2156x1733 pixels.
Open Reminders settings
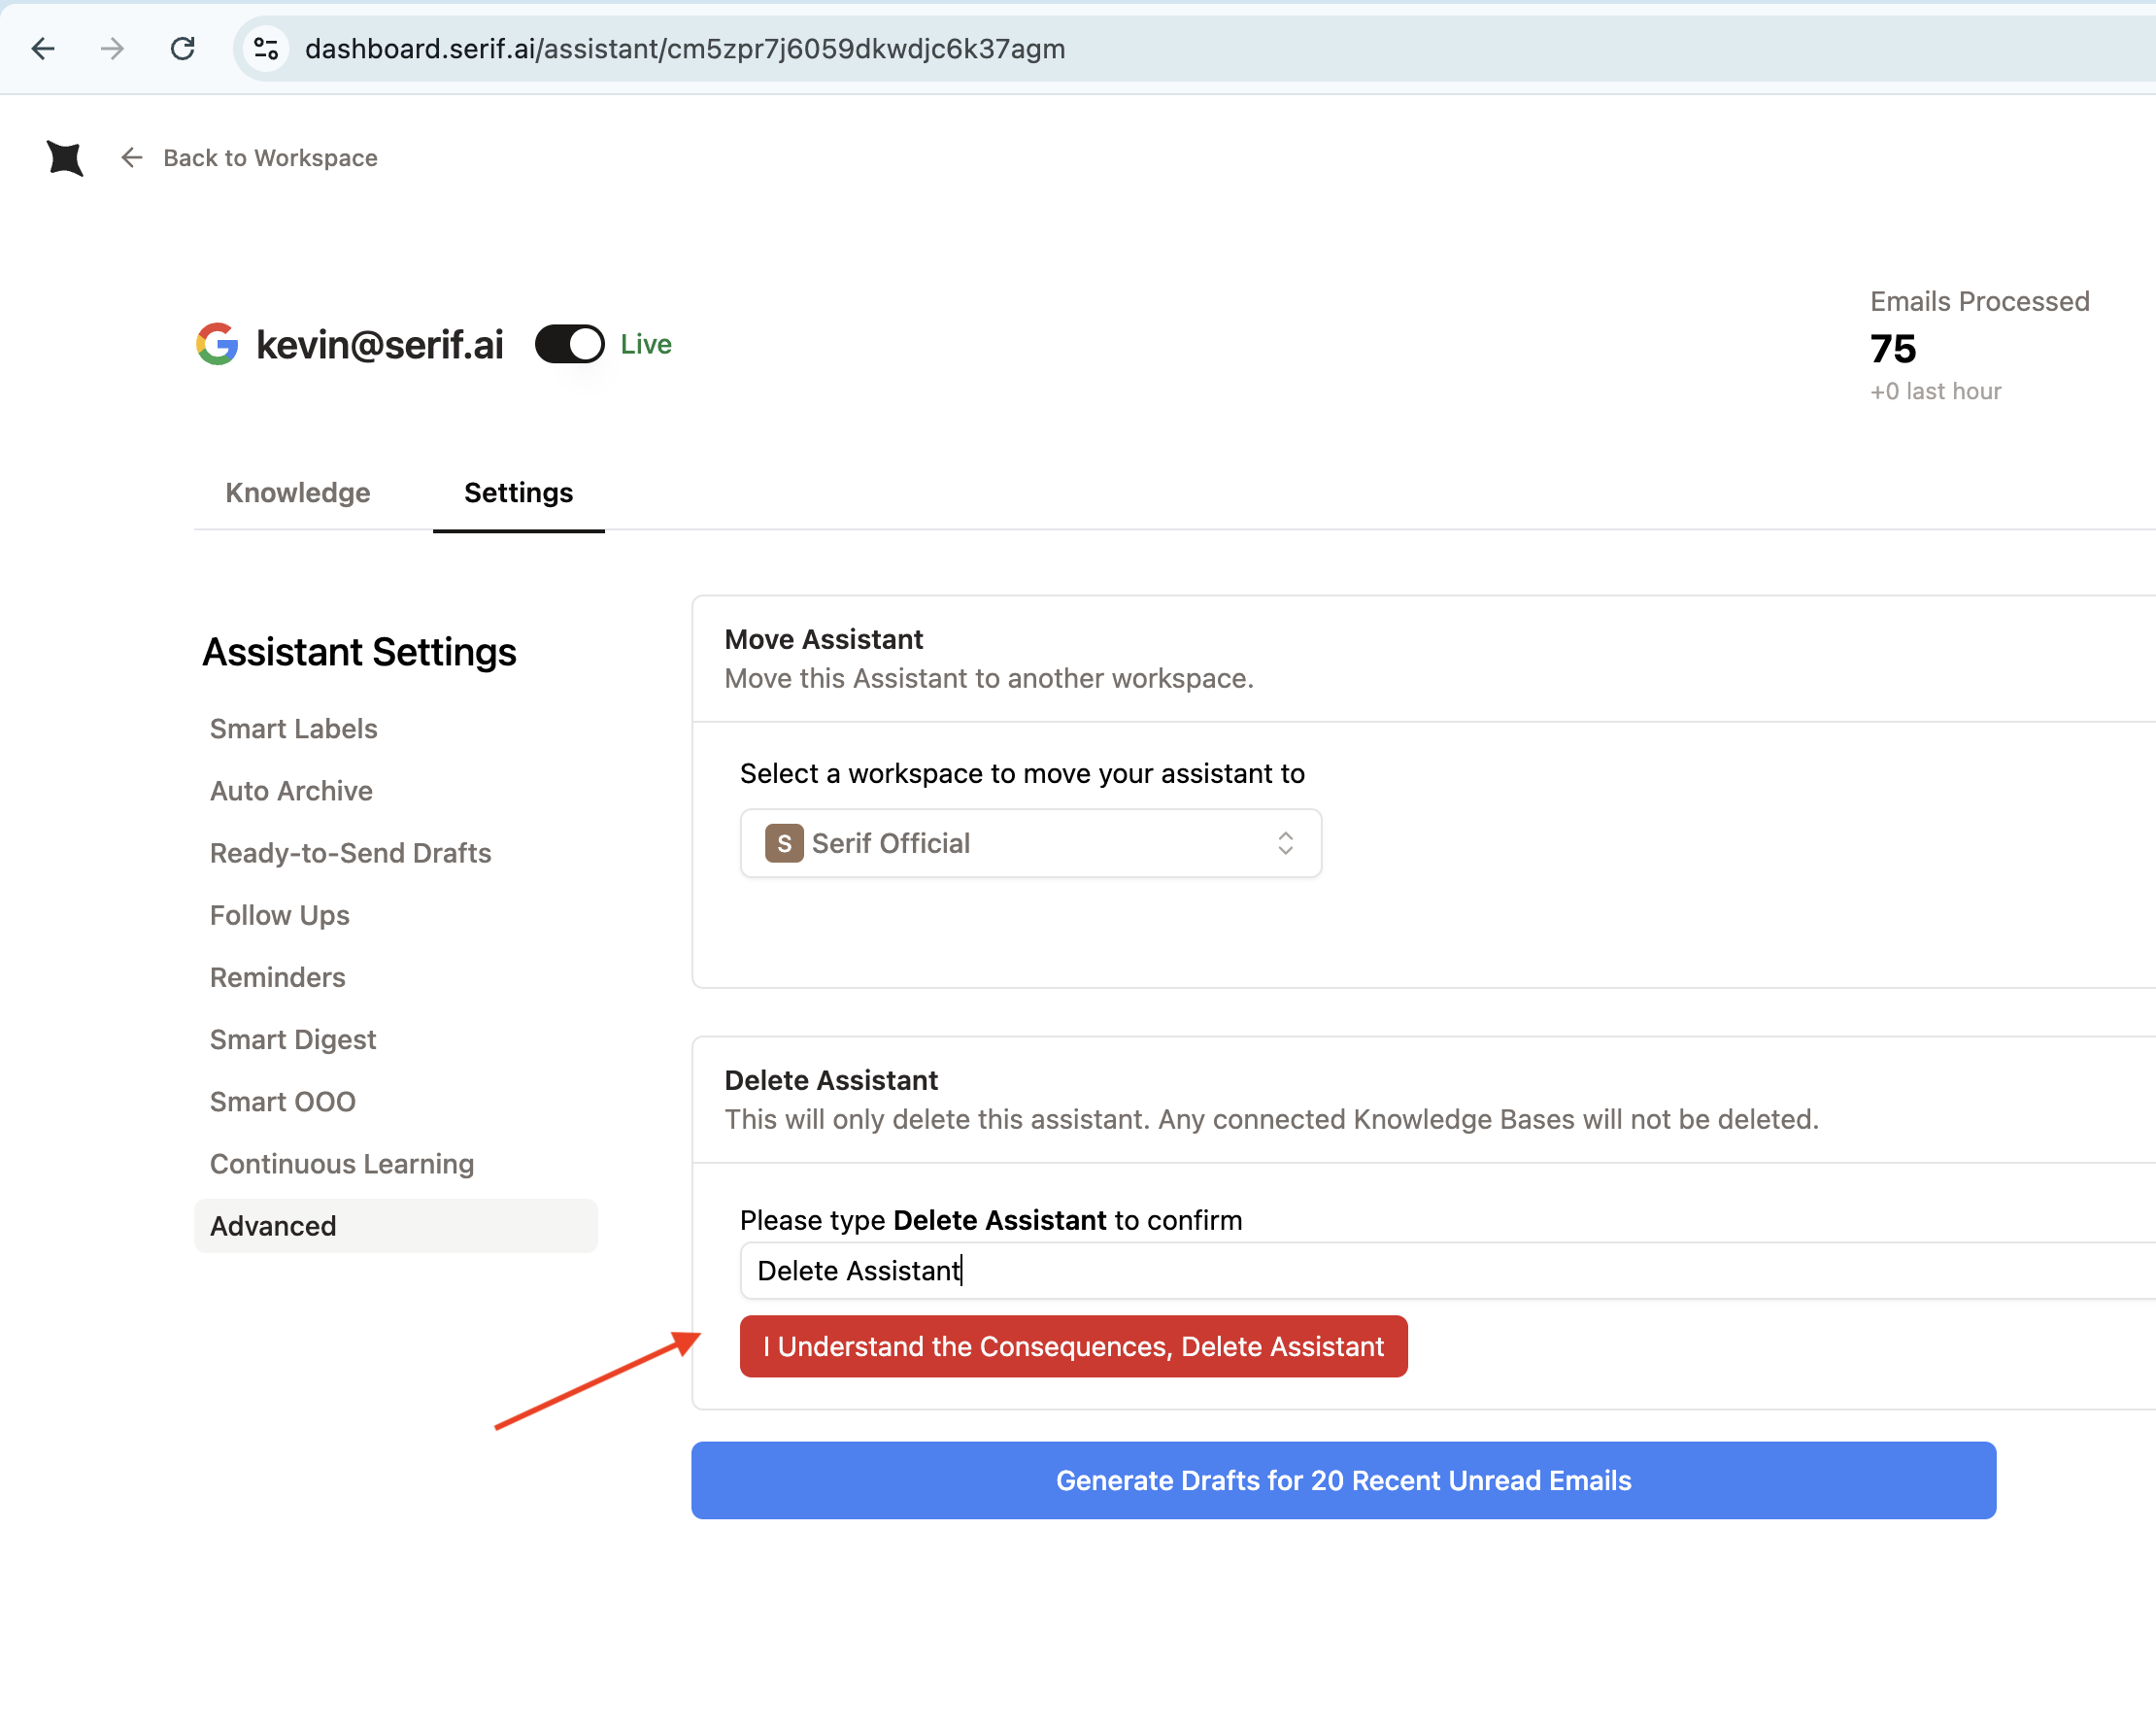[x=278, y=976]
